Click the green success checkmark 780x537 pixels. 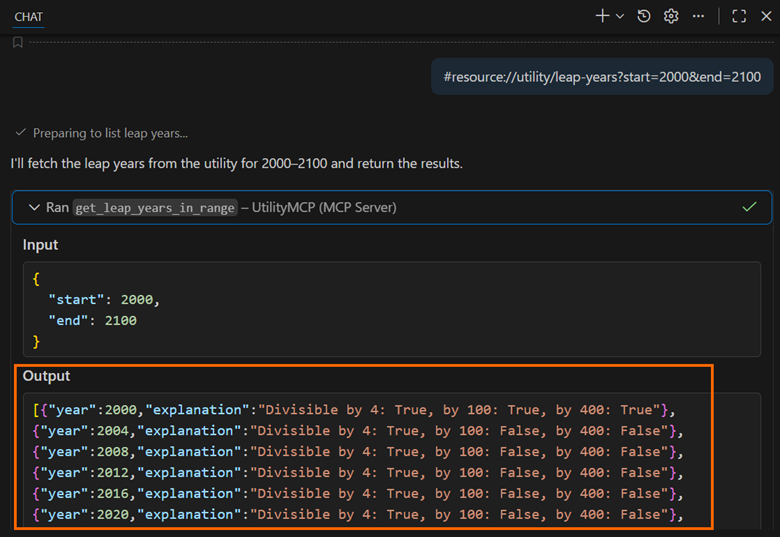(749, 207)
